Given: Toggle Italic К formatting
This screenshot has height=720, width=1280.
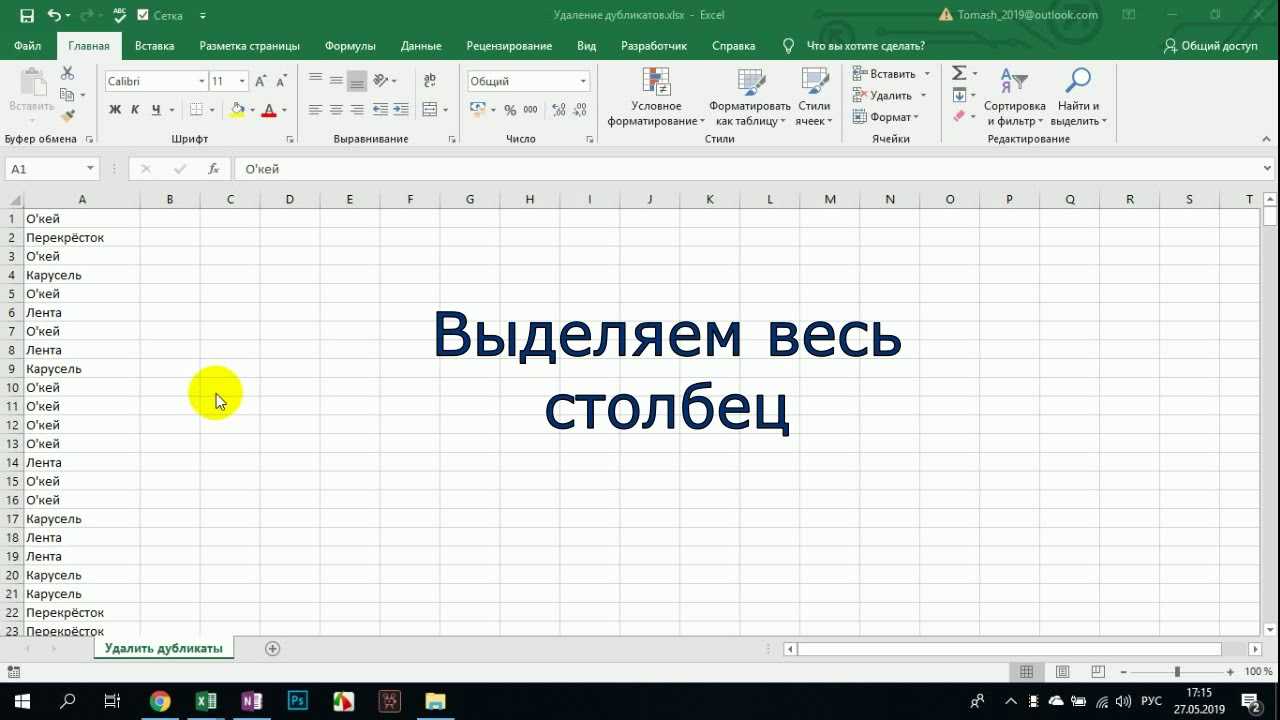Looking at the screenshot, I should coord(135,110).
